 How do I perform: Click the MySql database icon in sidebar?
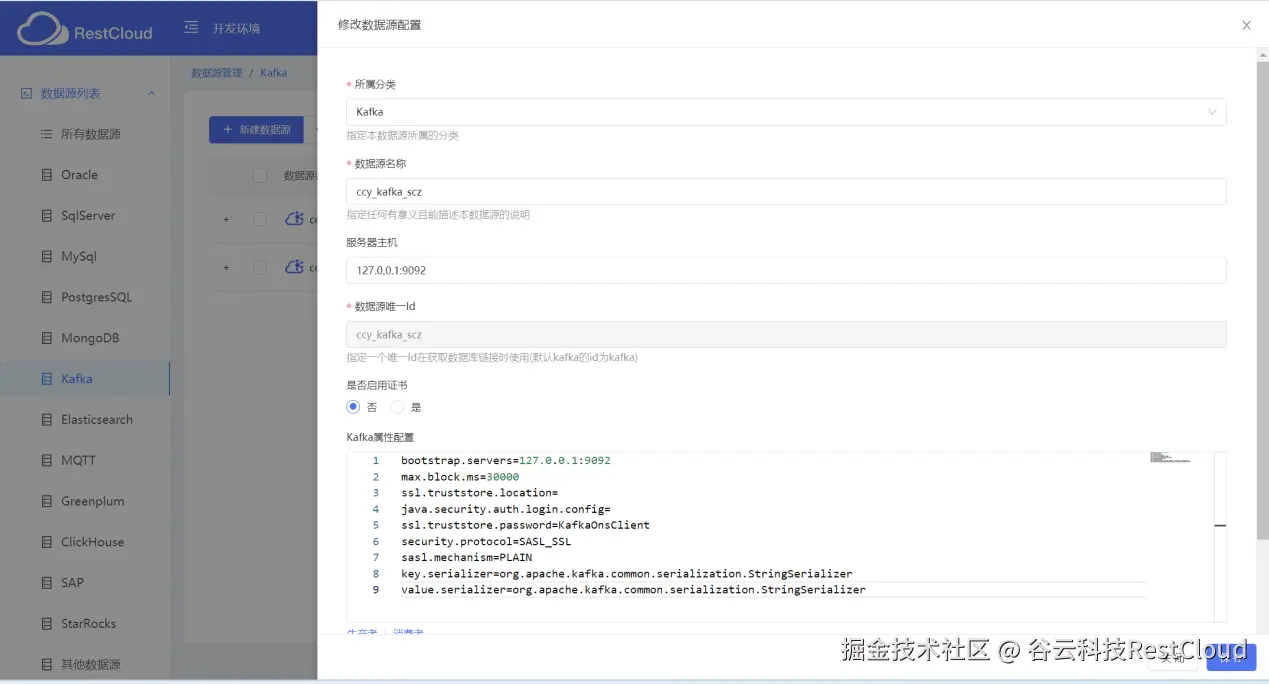46,257
